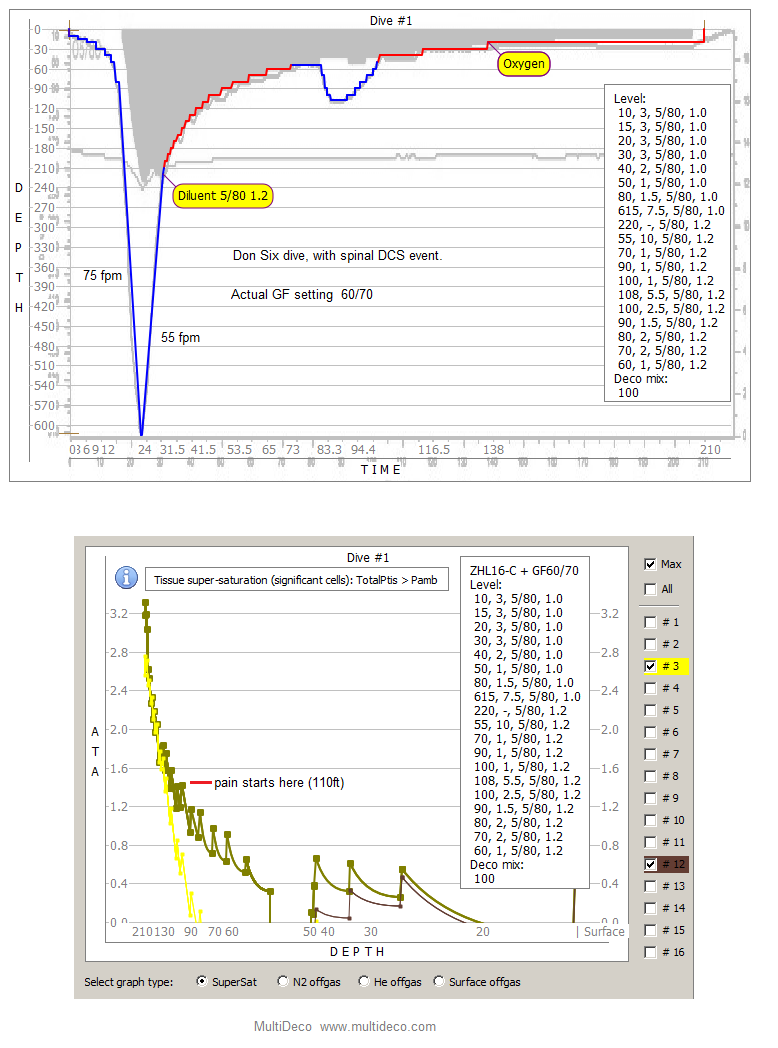The width and height of the screenshot is (778, 1048).
Task: Check compartment # 5 checkbox
Action: coord(650,710)
